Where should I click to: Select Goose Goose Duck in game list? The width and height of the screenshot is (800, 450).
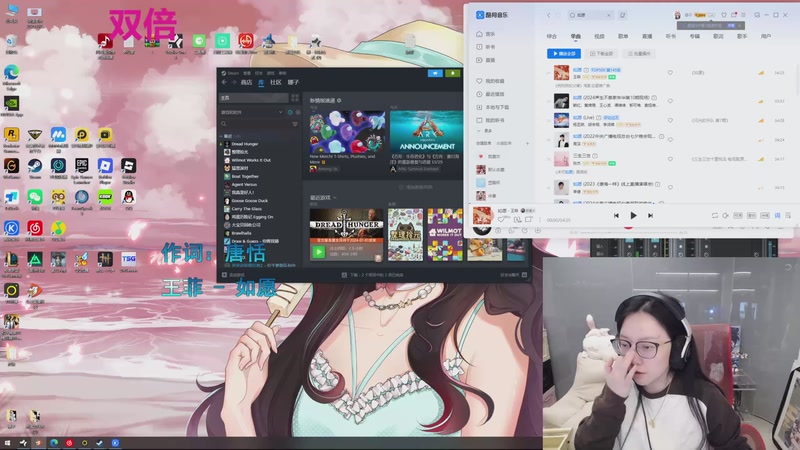[x=249, y=201]
